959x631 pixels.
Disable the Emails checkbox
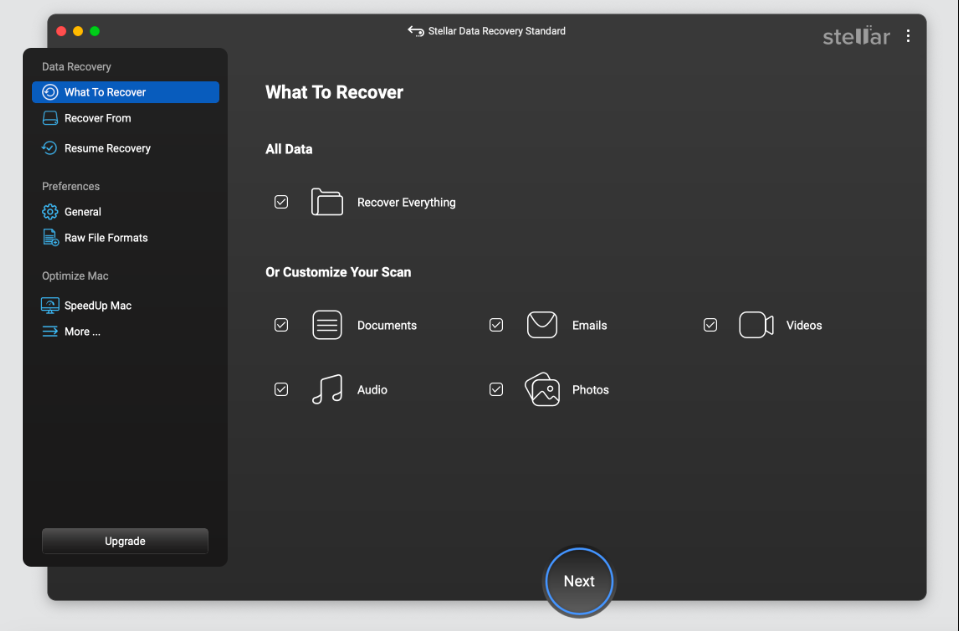(496, 325)
